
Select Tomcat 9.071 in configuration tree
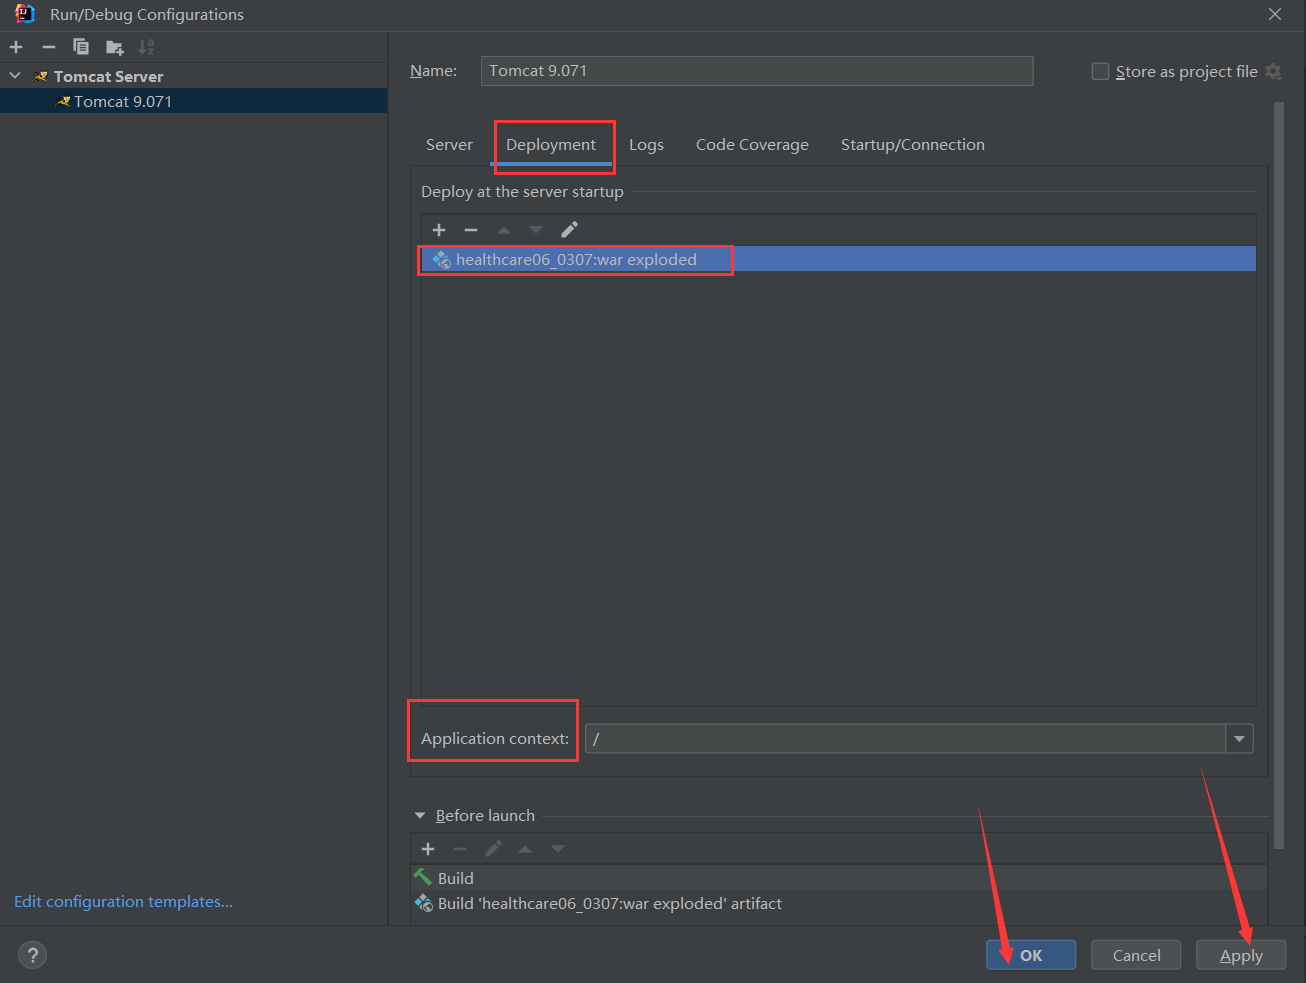pos(193,101)
